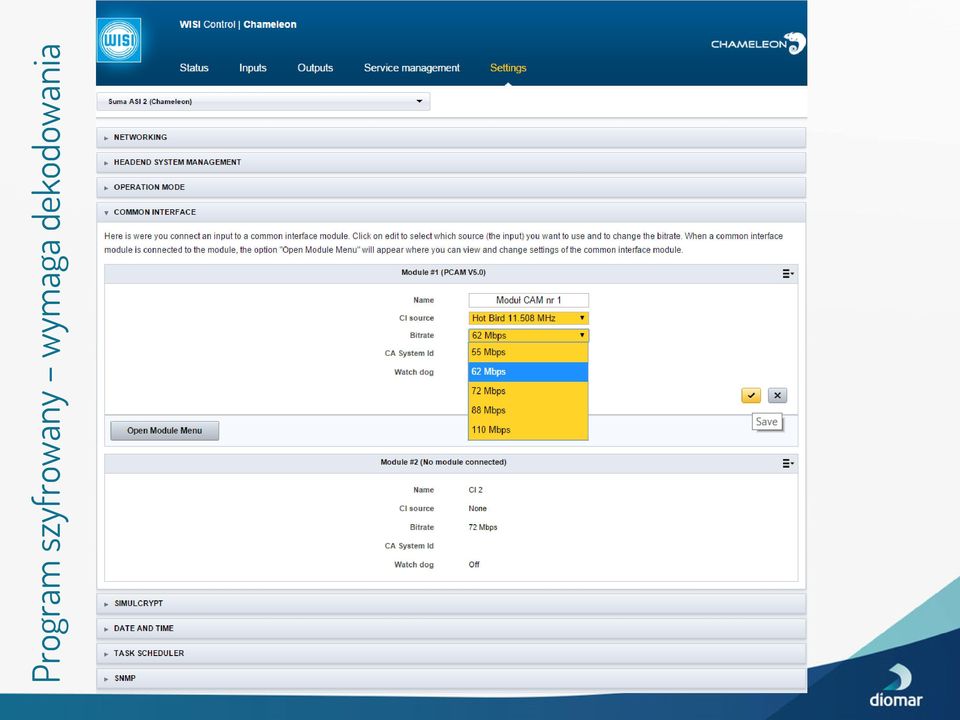Viewport: 960px width, 720px height.
Task: Expand the Task Scheduler section
Action: pyautogui.click(x=451, y=654)
